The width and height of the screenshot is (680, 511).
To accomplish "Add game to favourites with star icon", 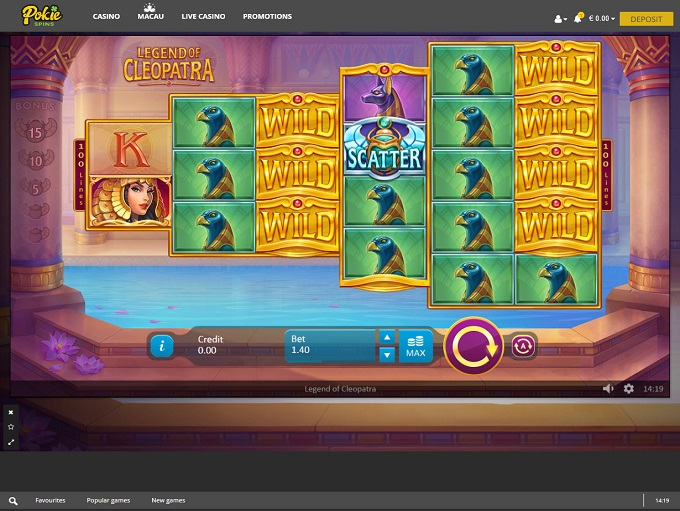I will tap(11, 426).
